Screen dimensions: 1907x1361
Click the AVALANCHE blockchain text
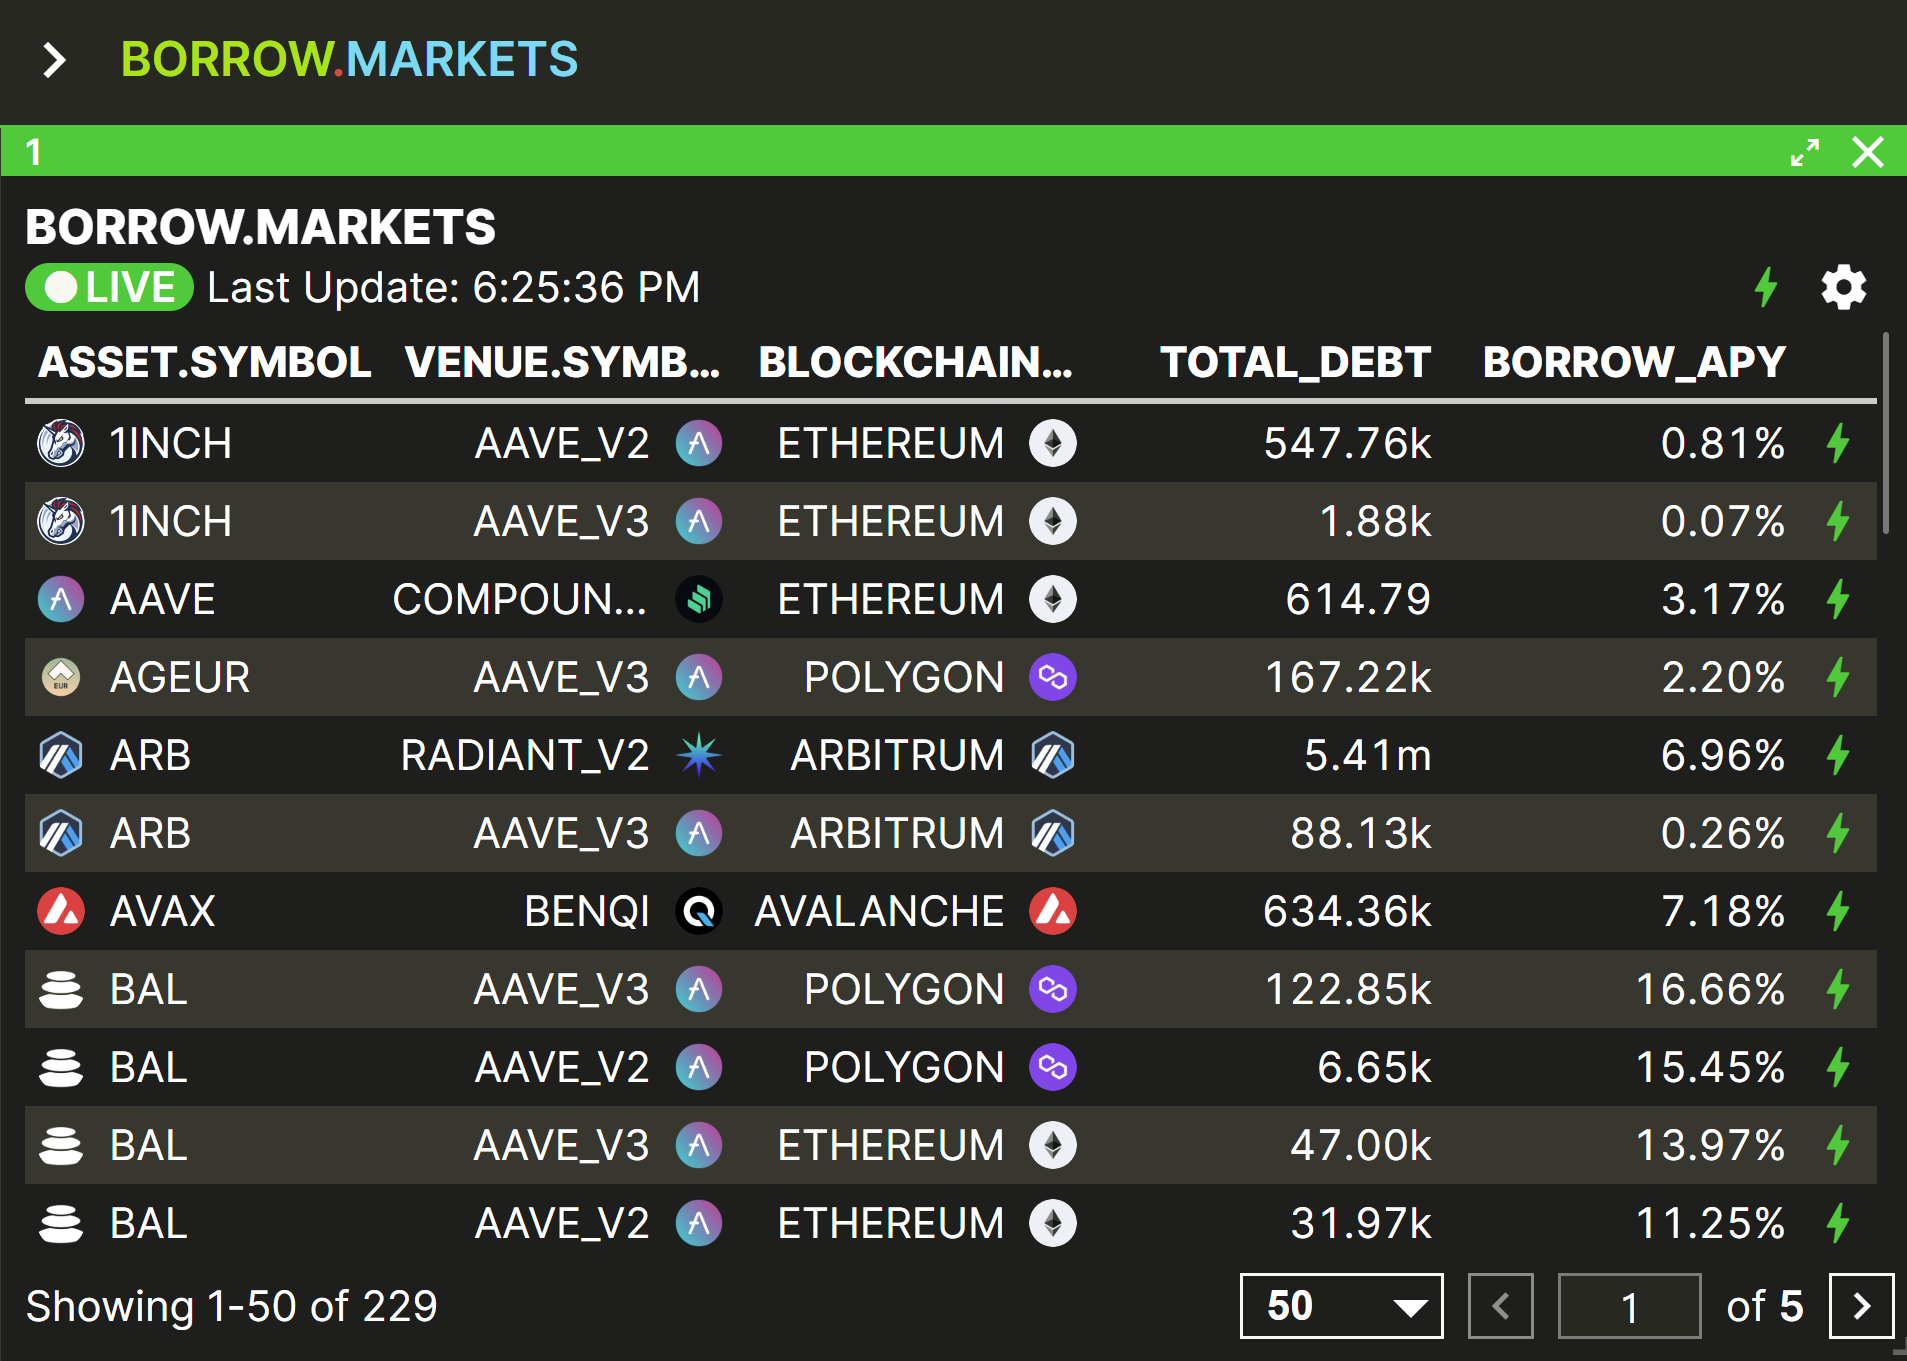pyautogui.click(x=879, y=911)
